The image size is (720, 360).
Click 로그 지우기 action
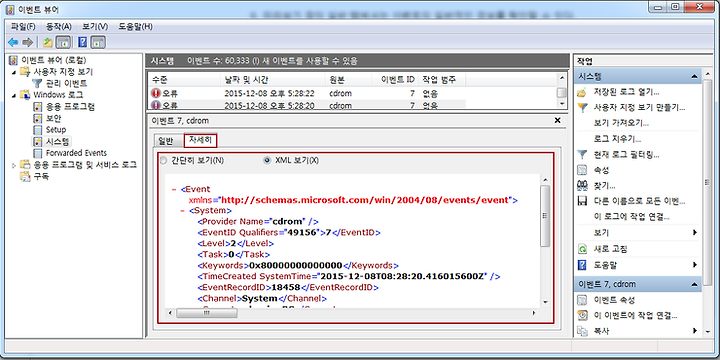[x=617, y=139]
